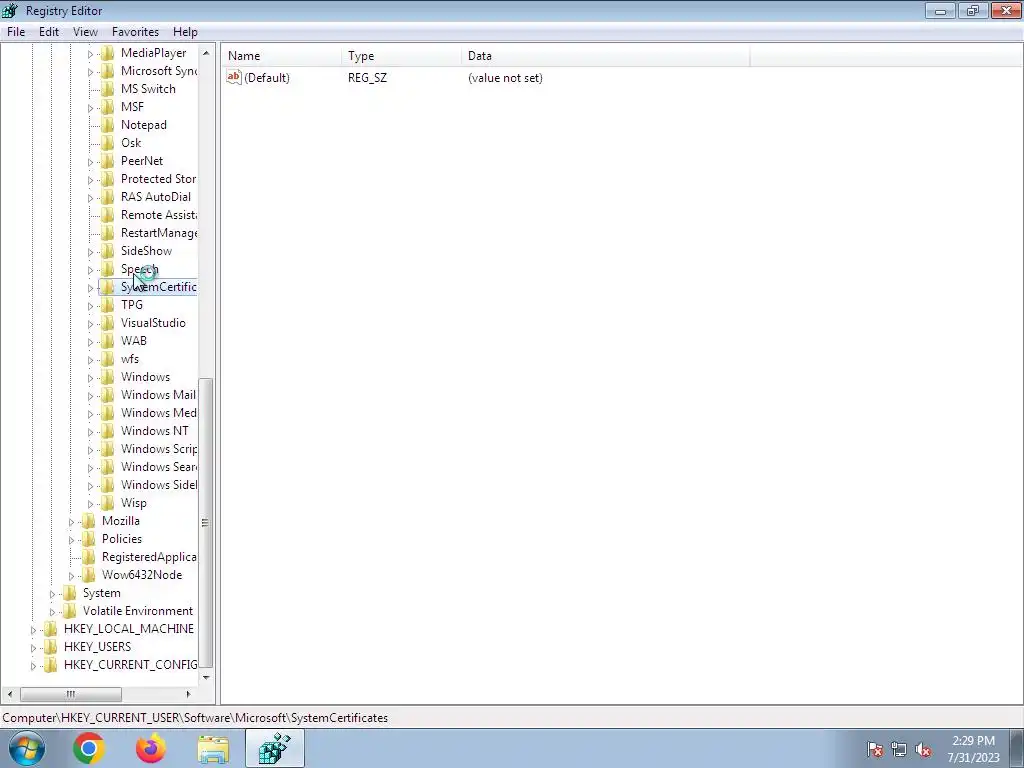The image size is (1024, 768).
Task: Select the Volatile Environment key
Action: (138, 611)
